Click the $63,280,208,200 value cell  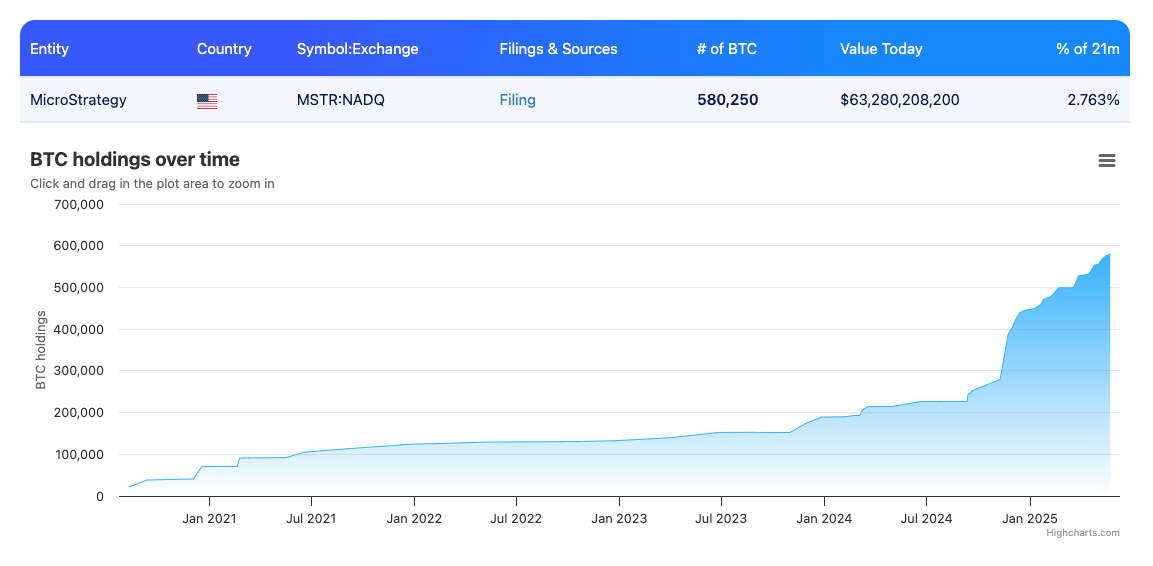pos(899,100)
